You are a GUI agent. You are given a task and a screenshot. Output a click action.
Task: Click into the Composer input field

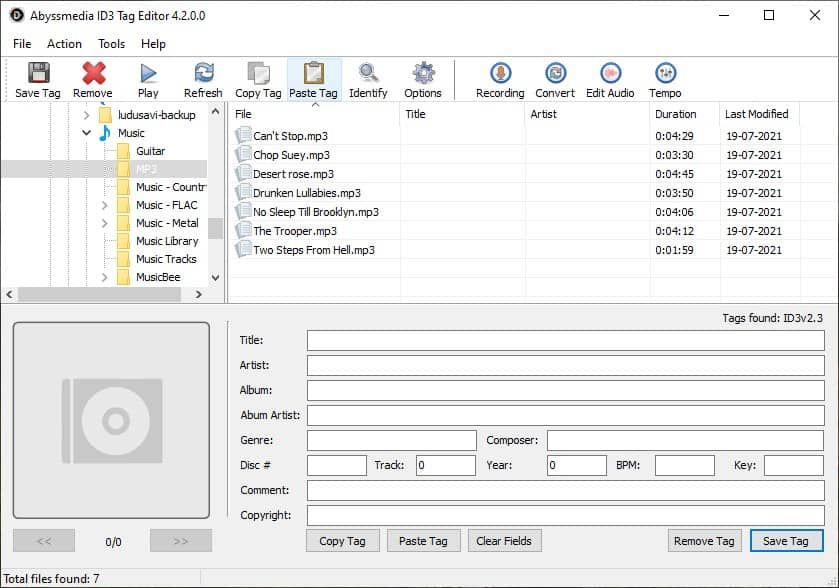coord(685,440)
